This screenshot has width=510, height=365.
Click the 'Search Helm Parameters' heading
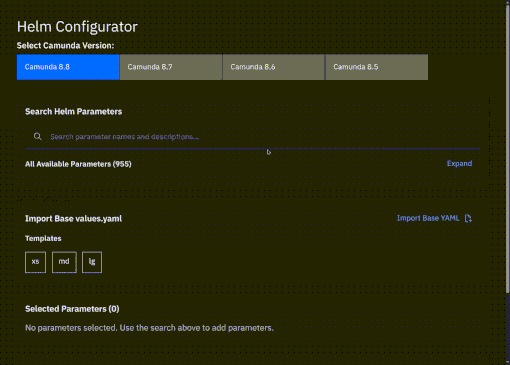pyautogui.click(x=74, y=112)
